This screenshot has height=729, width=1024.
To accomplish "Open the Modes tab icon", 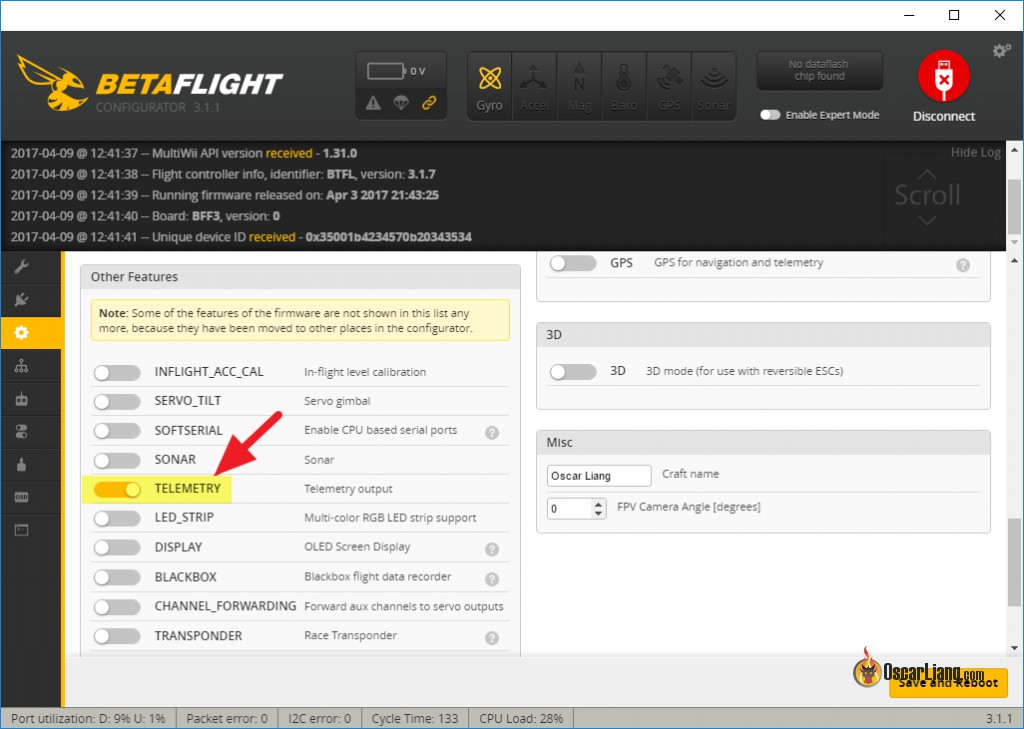I will (22, 432).
